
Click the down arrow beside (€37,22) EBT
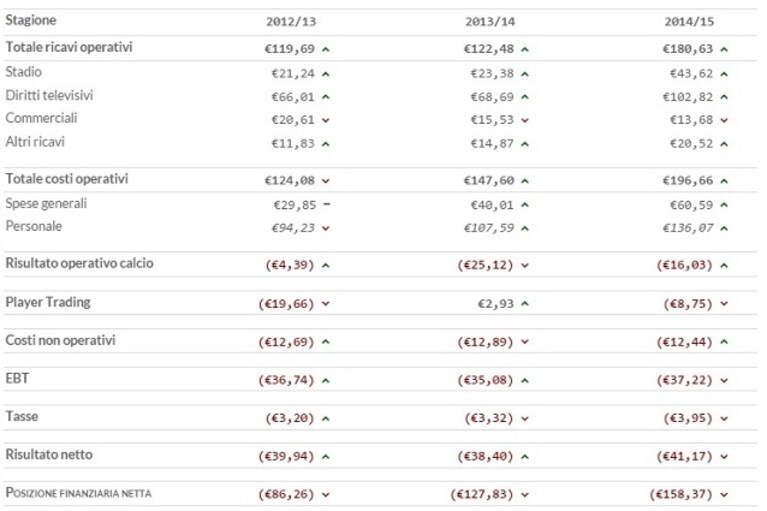coord(724,380)
